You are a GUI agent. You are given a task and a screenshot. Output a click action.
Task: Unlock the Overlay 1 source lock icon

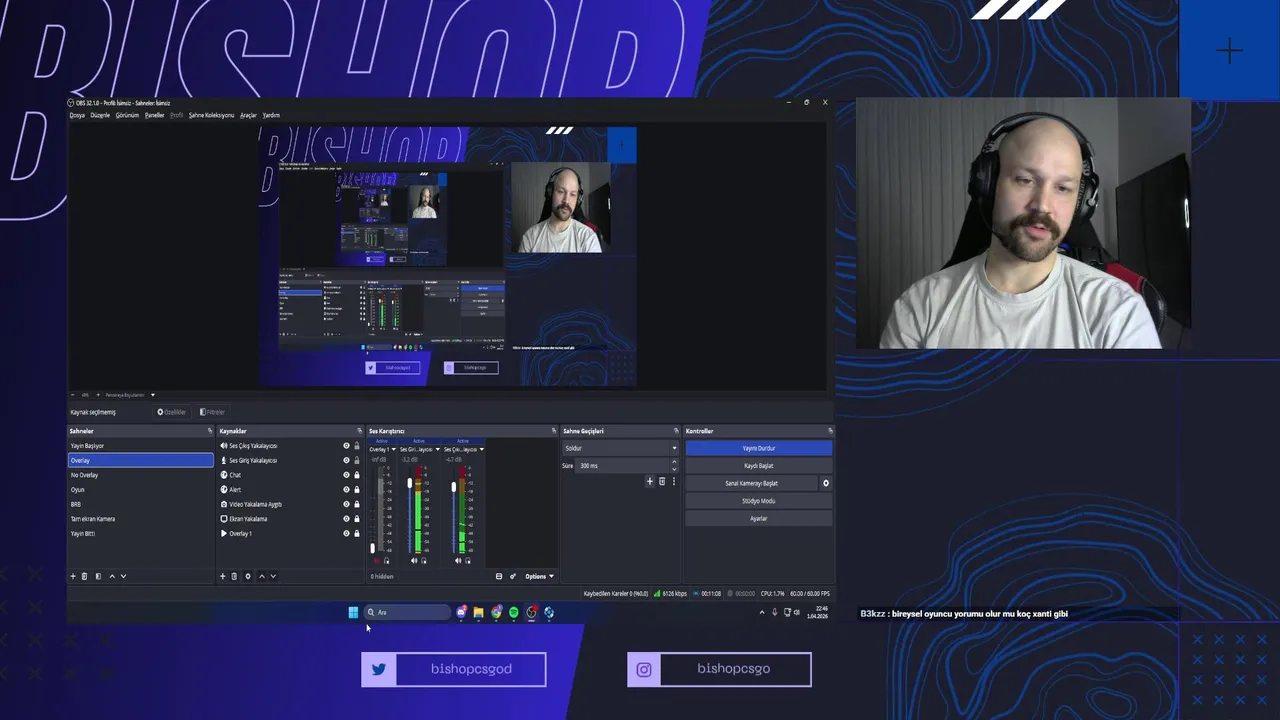[357, 534]
